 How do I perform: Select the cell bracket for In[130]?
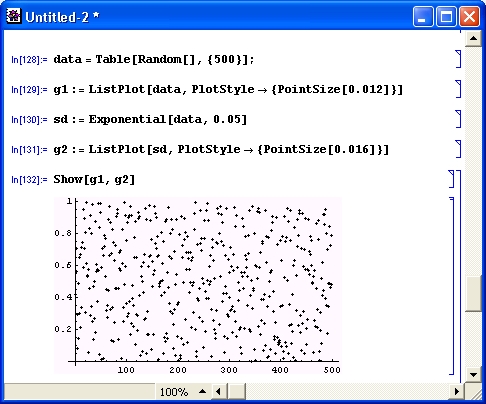pyautogui.click(x=458, y=119)
